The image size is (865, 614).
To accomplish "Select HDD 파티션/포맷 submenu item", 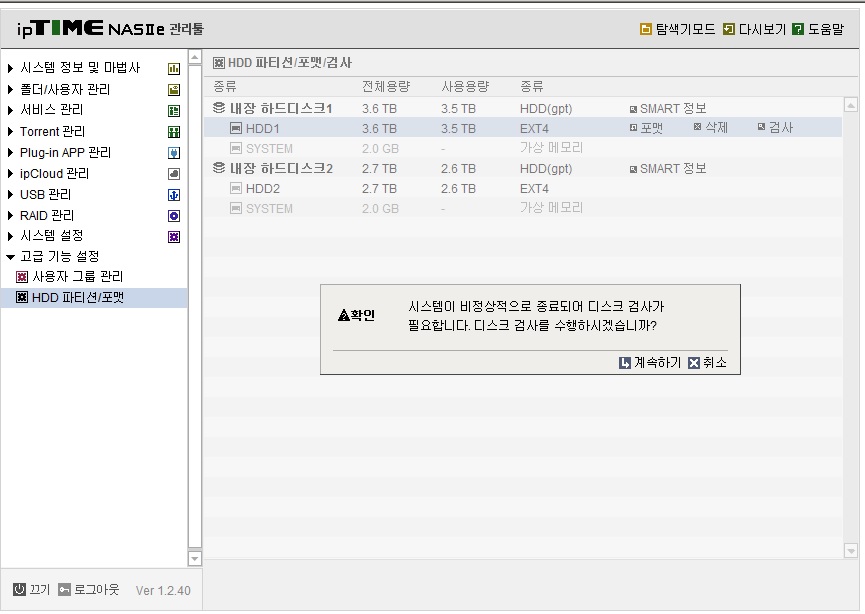I will (x=78, y=297).
